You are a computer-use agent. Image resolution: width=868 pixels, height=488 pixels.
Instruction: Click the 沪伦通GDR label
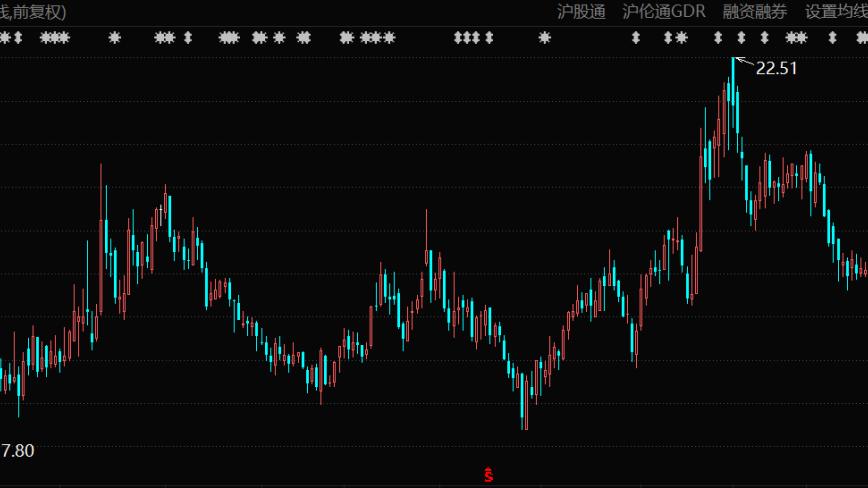click(x=664, y=12)
